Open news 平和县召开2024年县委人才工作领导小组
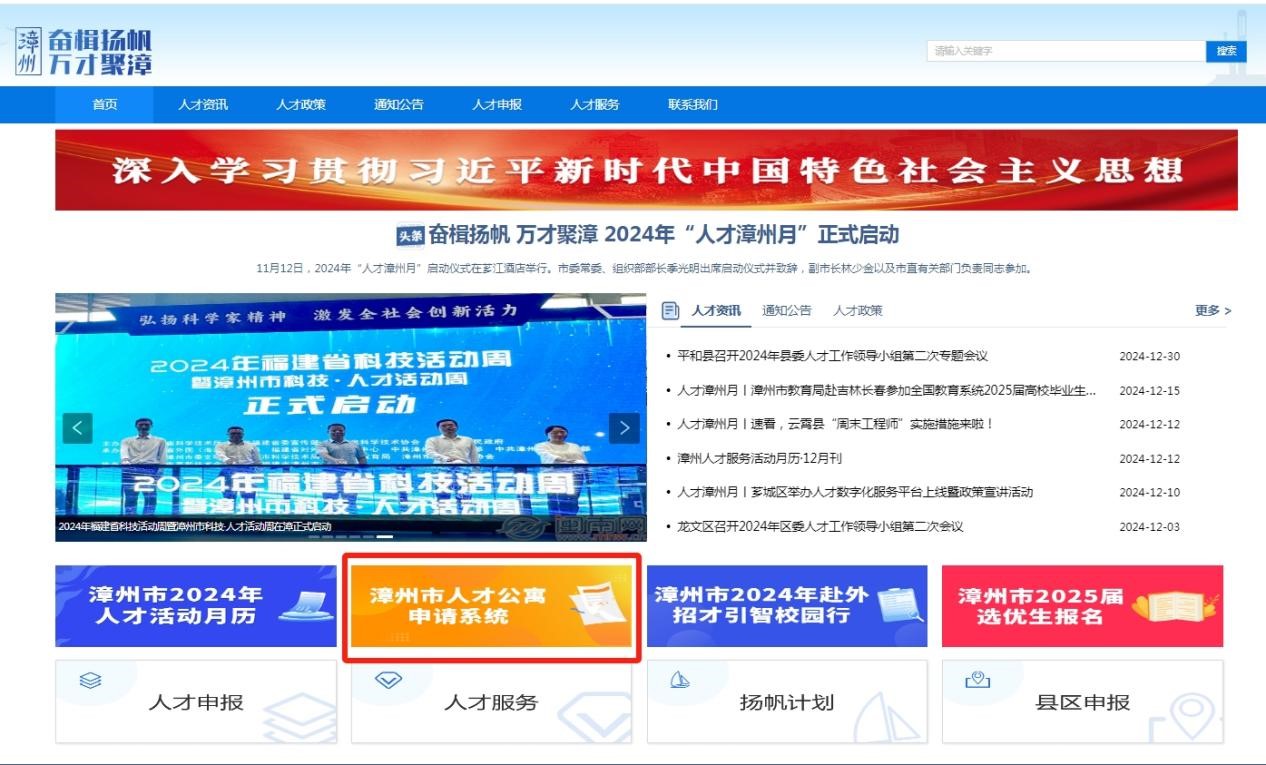1266x765 pixels. click(832, 356)
